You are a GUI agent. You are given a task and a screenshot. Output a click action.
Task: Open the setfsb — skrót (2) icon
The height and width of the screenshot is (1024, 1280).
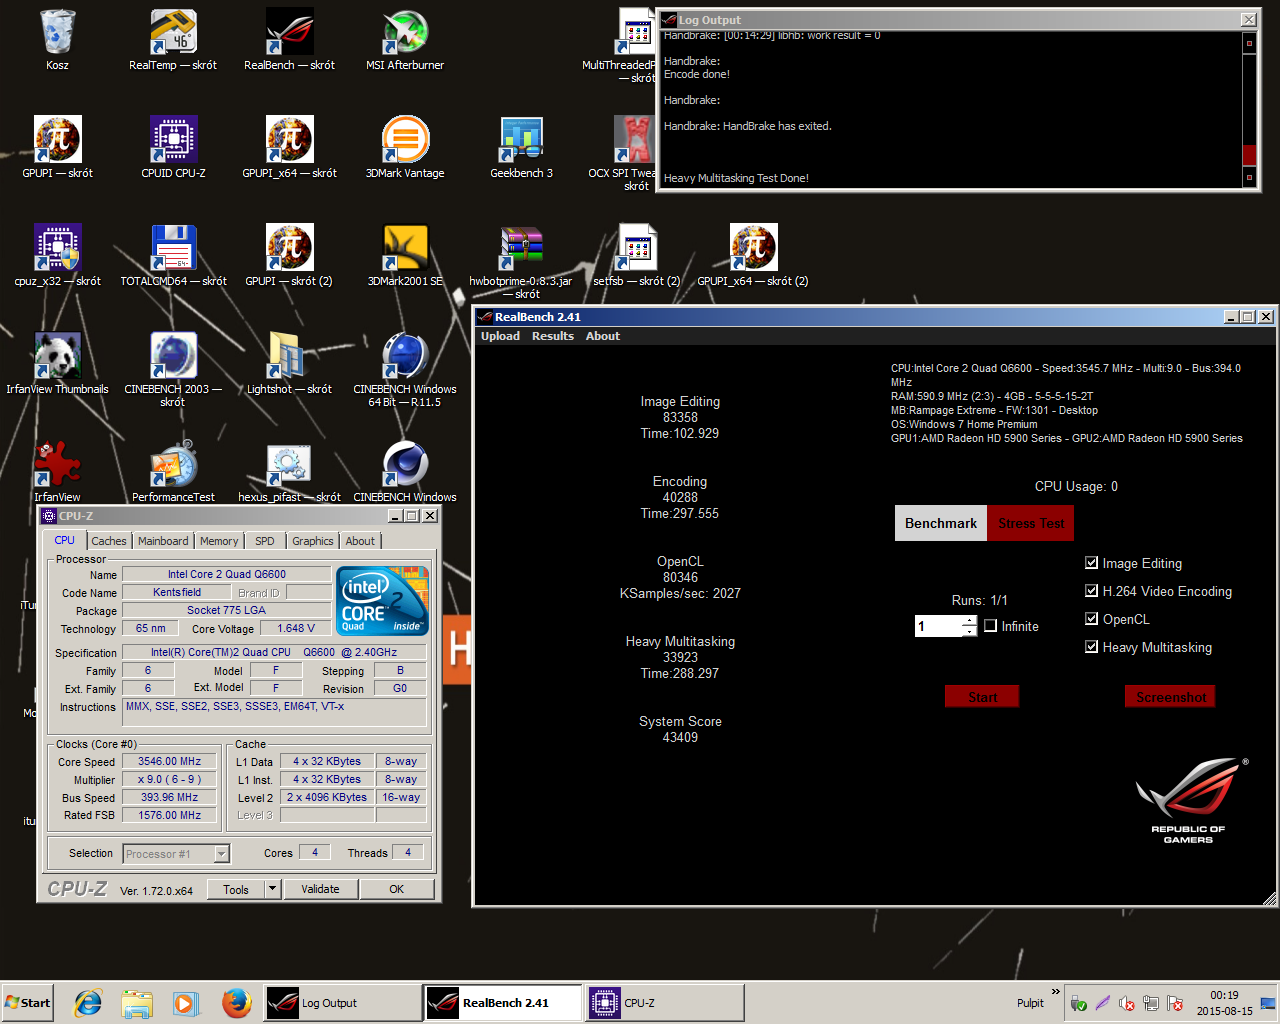[637, 248]
